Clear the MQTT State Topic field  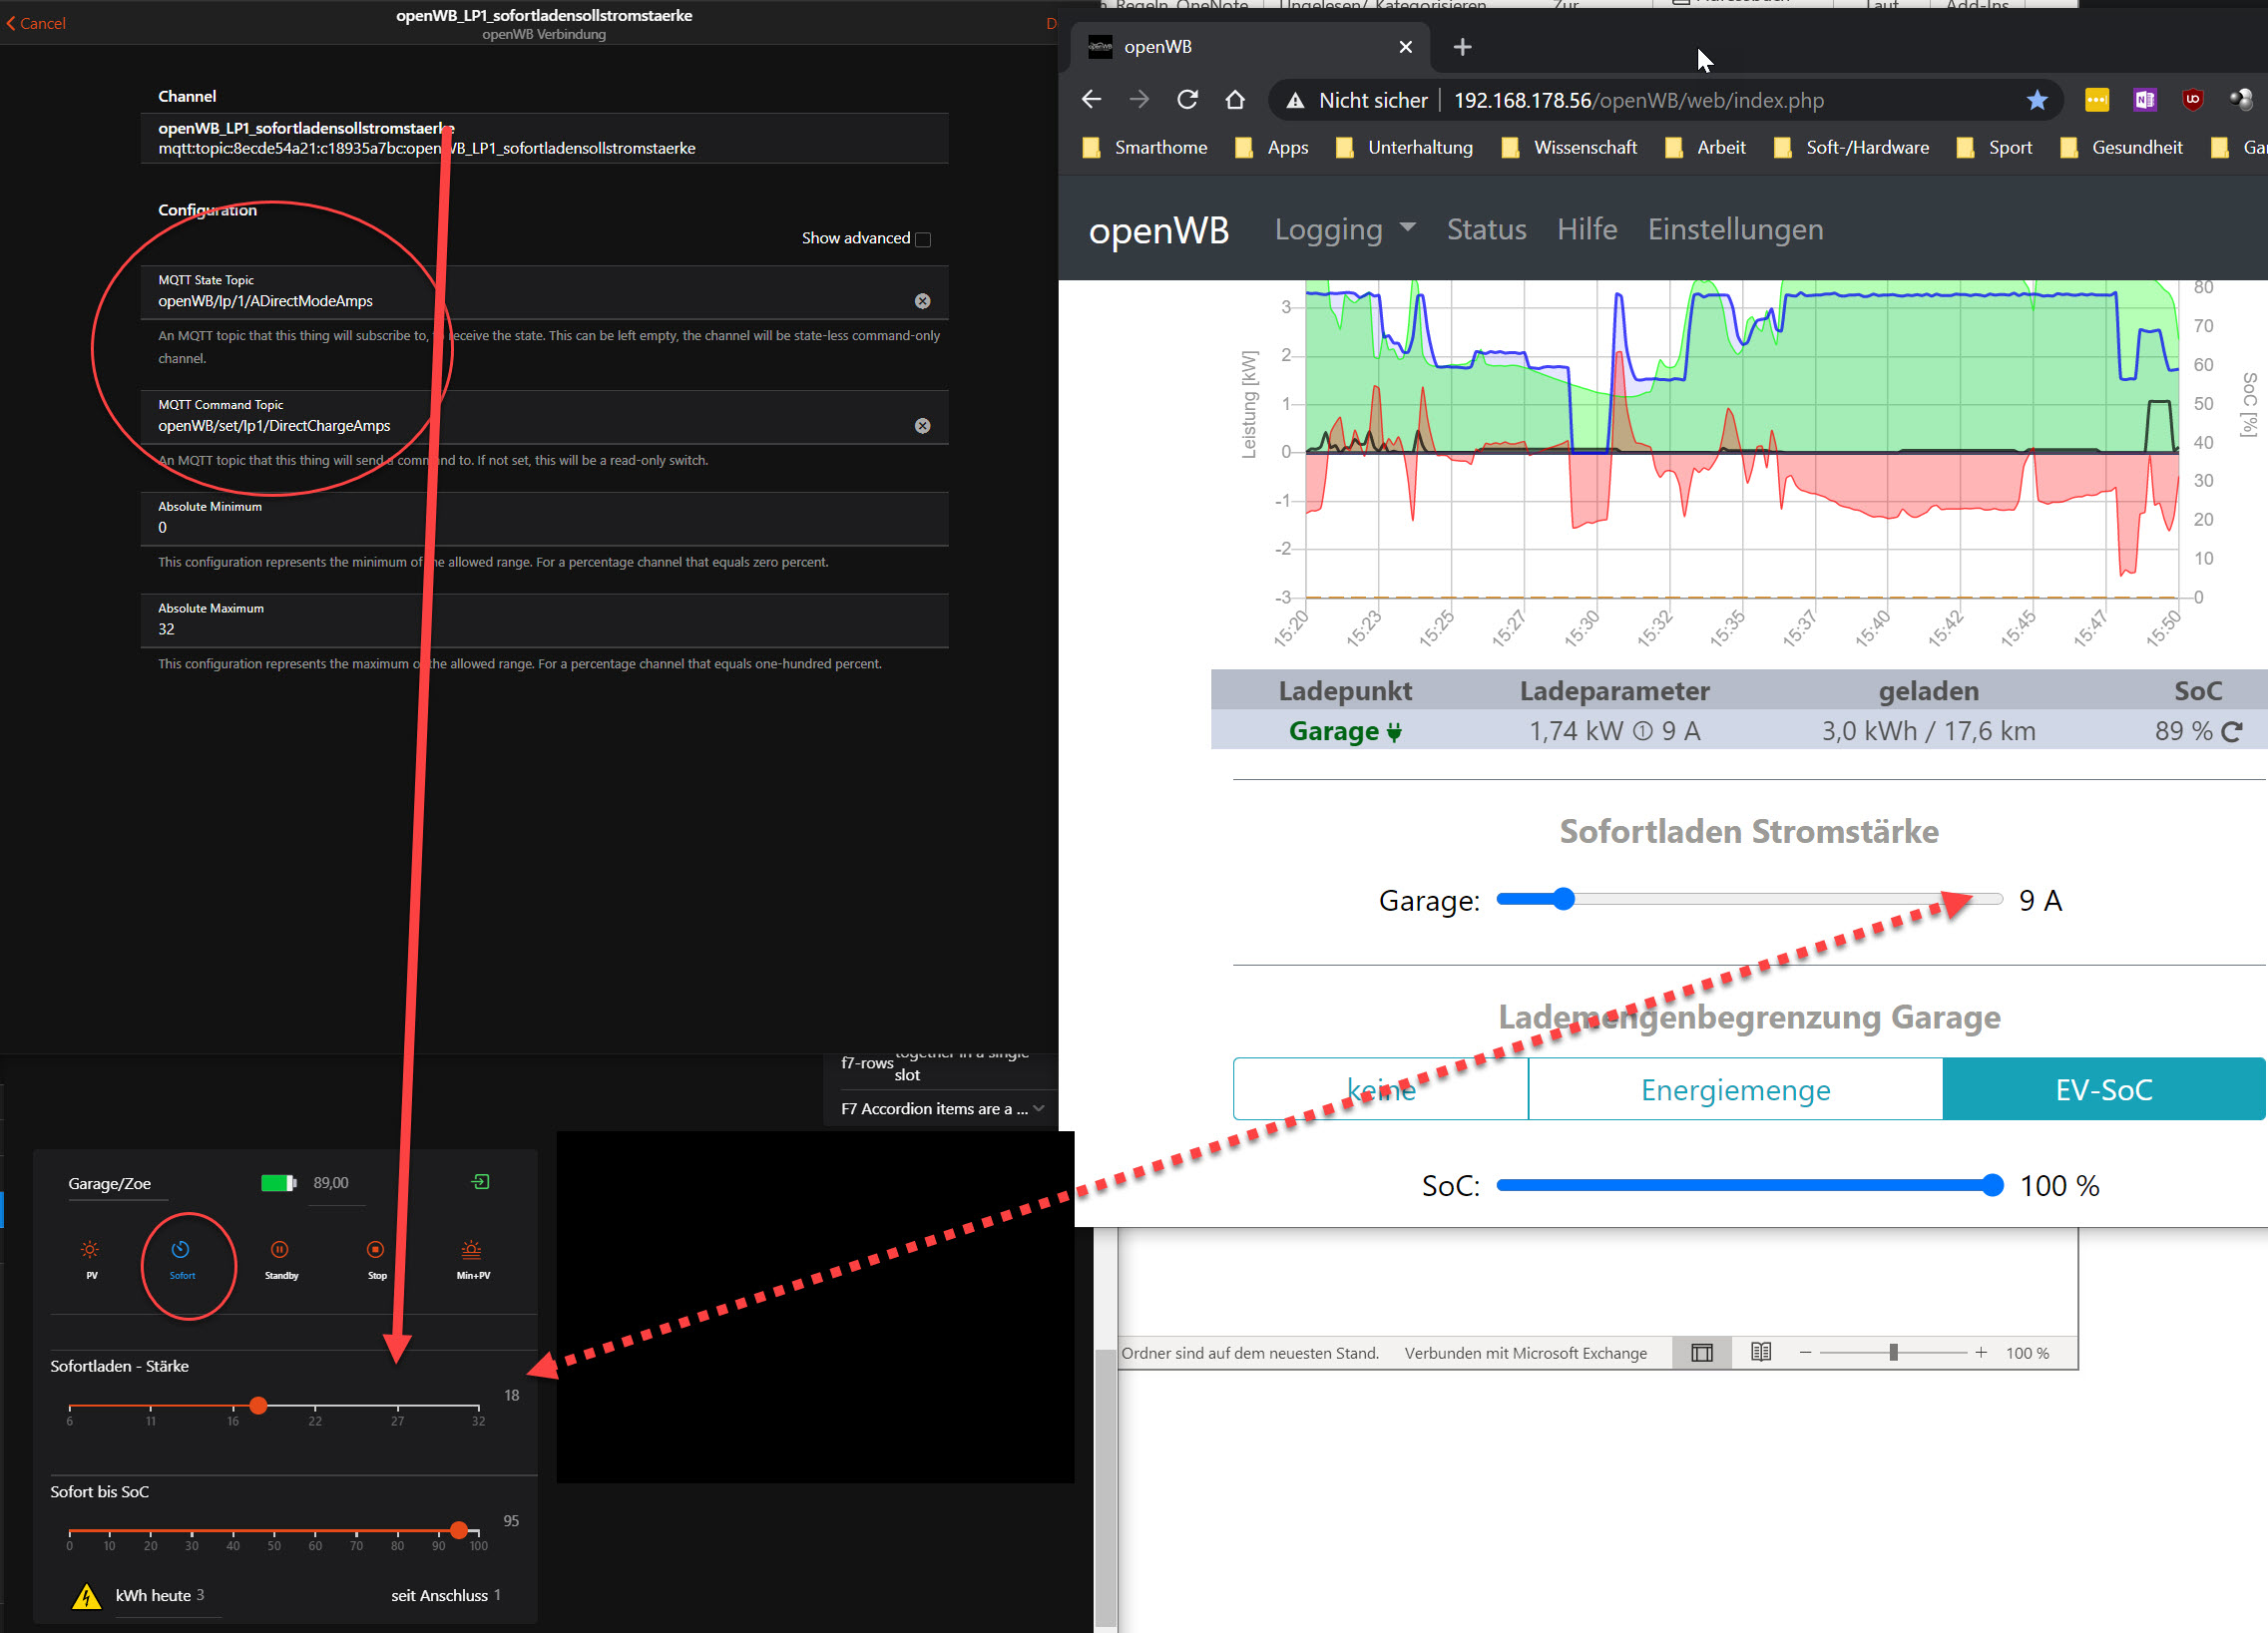pos(922,301)
